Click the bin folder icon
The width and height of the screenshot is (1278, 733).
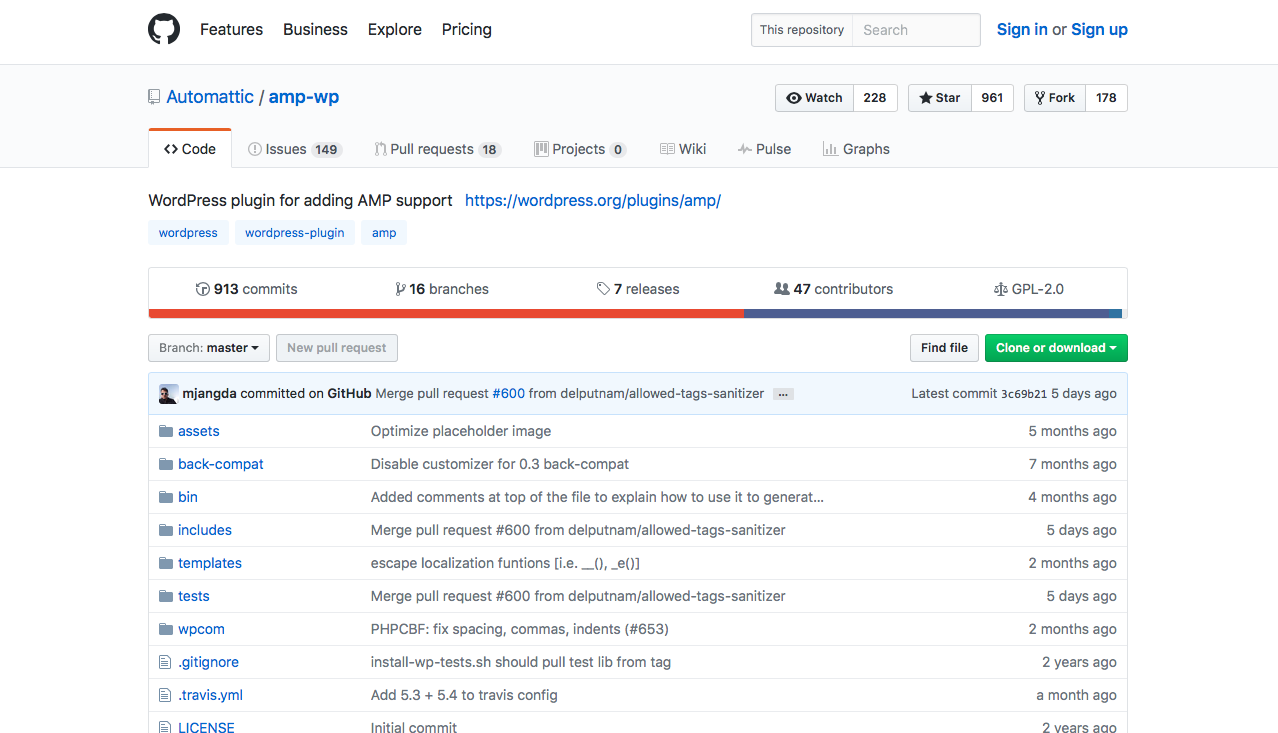coord(166,497)
